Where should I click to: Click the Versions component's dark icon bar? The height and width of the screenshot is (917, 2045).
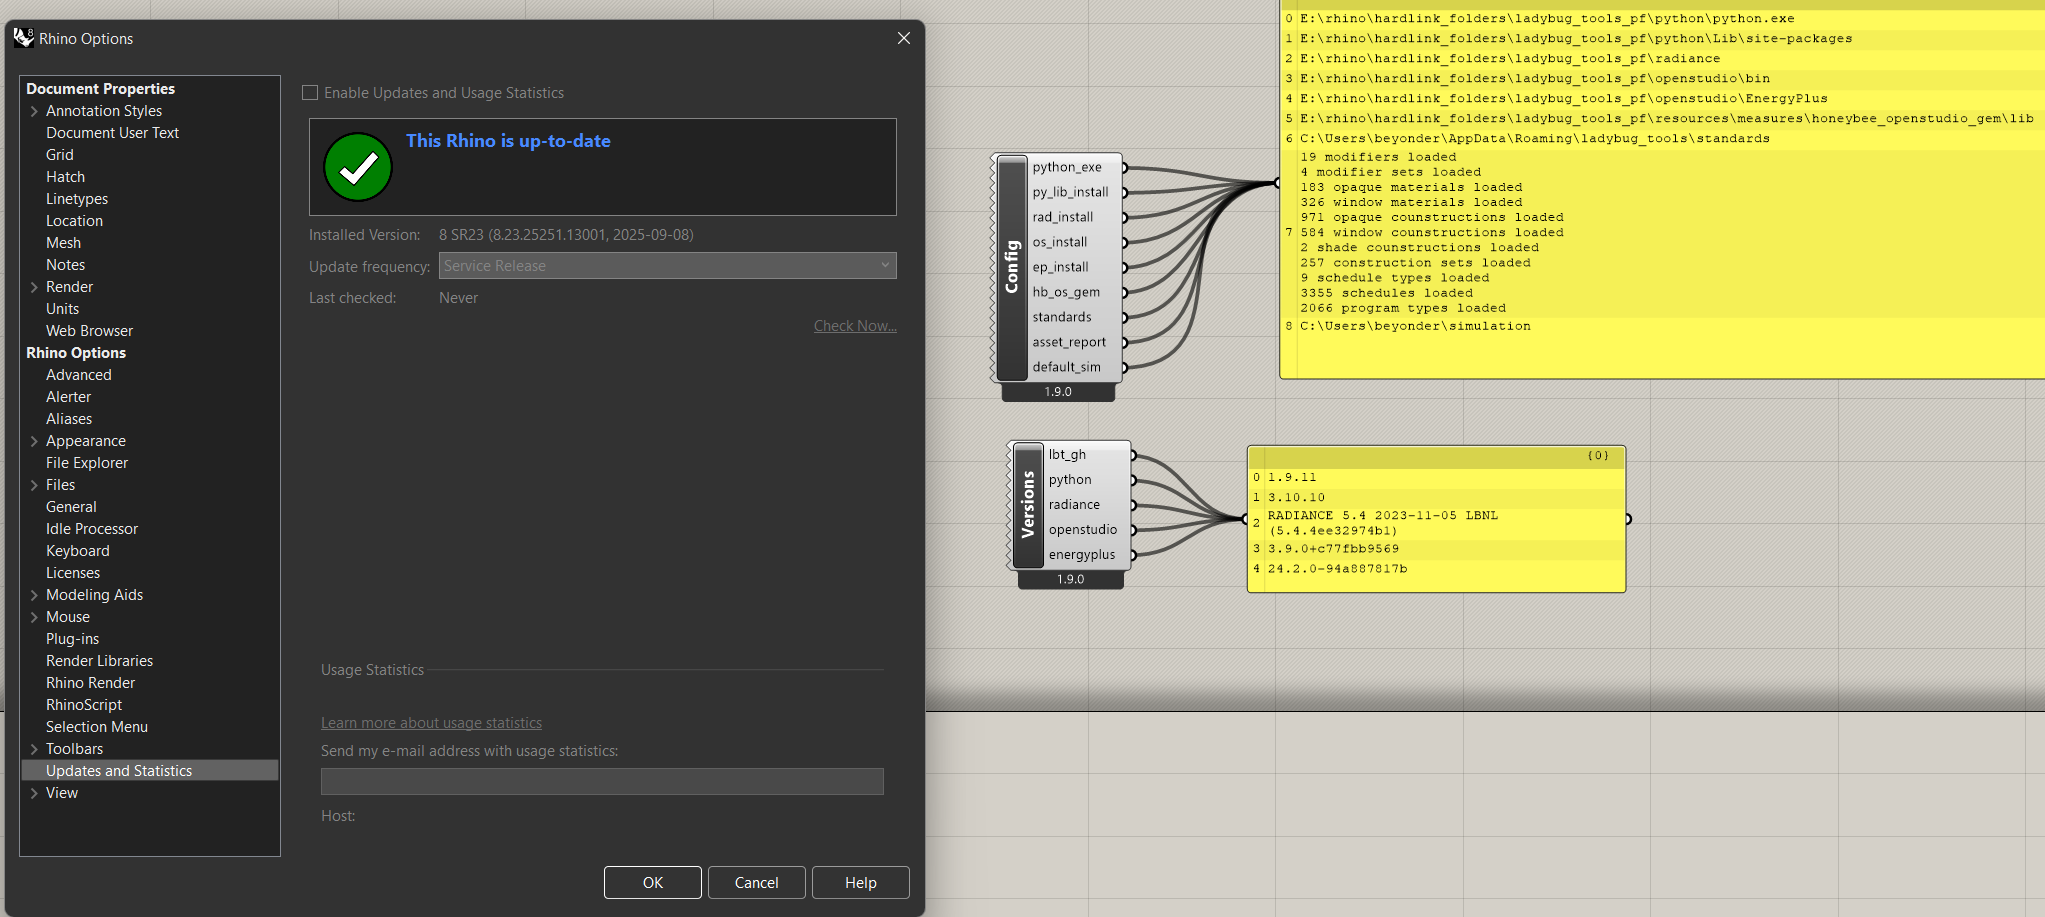tap(1028, 505)
